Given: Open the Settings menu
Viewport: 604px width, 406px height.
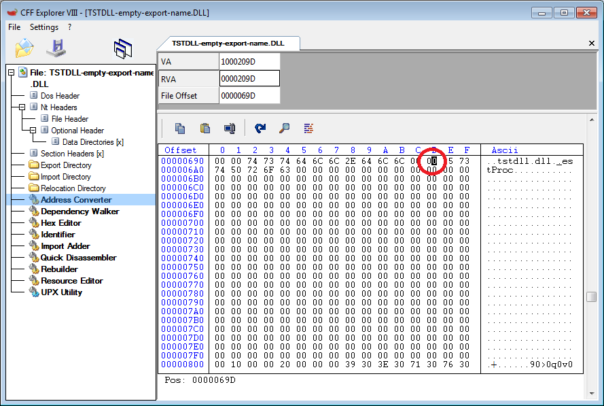Looking at the screenshot, I should pos(44,27).
